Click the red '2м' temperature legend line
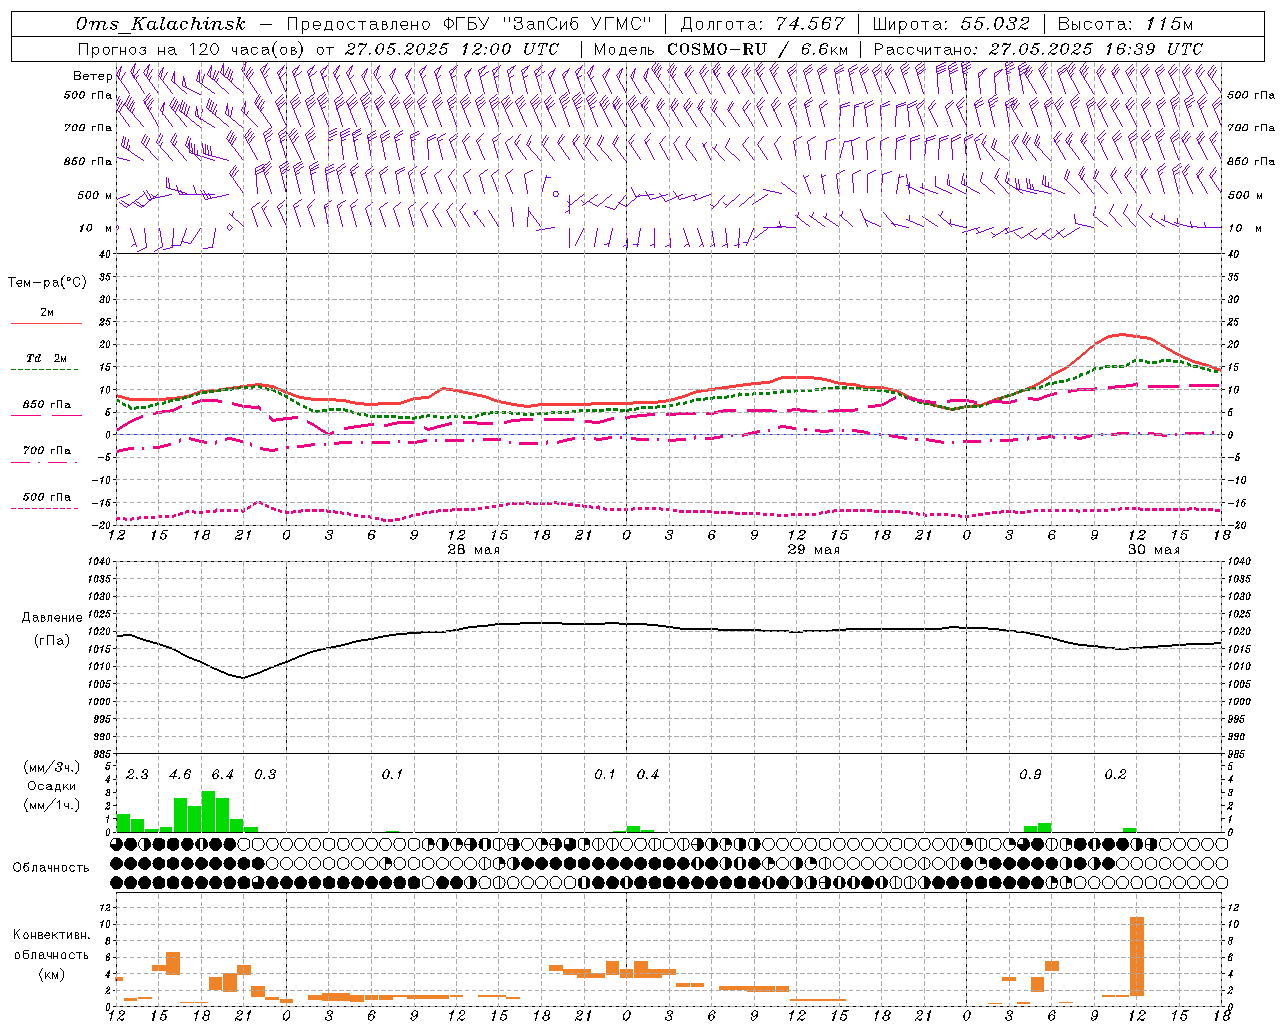Screen dimensions: 1280x1024 46,324
